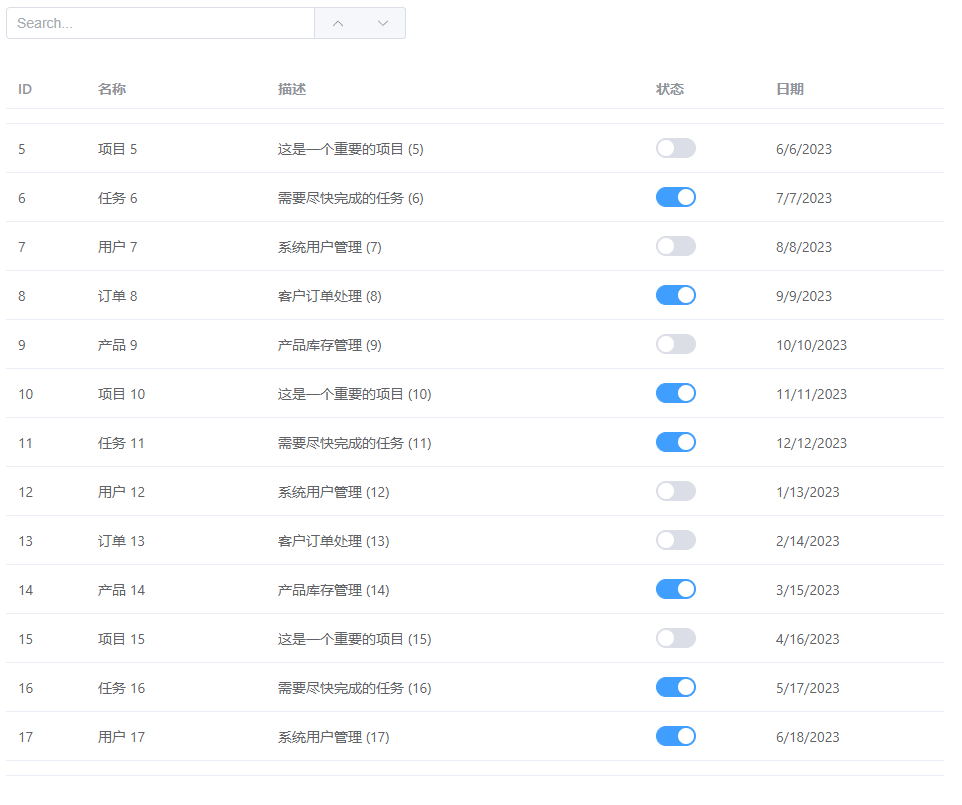
Task: Click the name cell 订单 8
Action: [x=117, y=296]
